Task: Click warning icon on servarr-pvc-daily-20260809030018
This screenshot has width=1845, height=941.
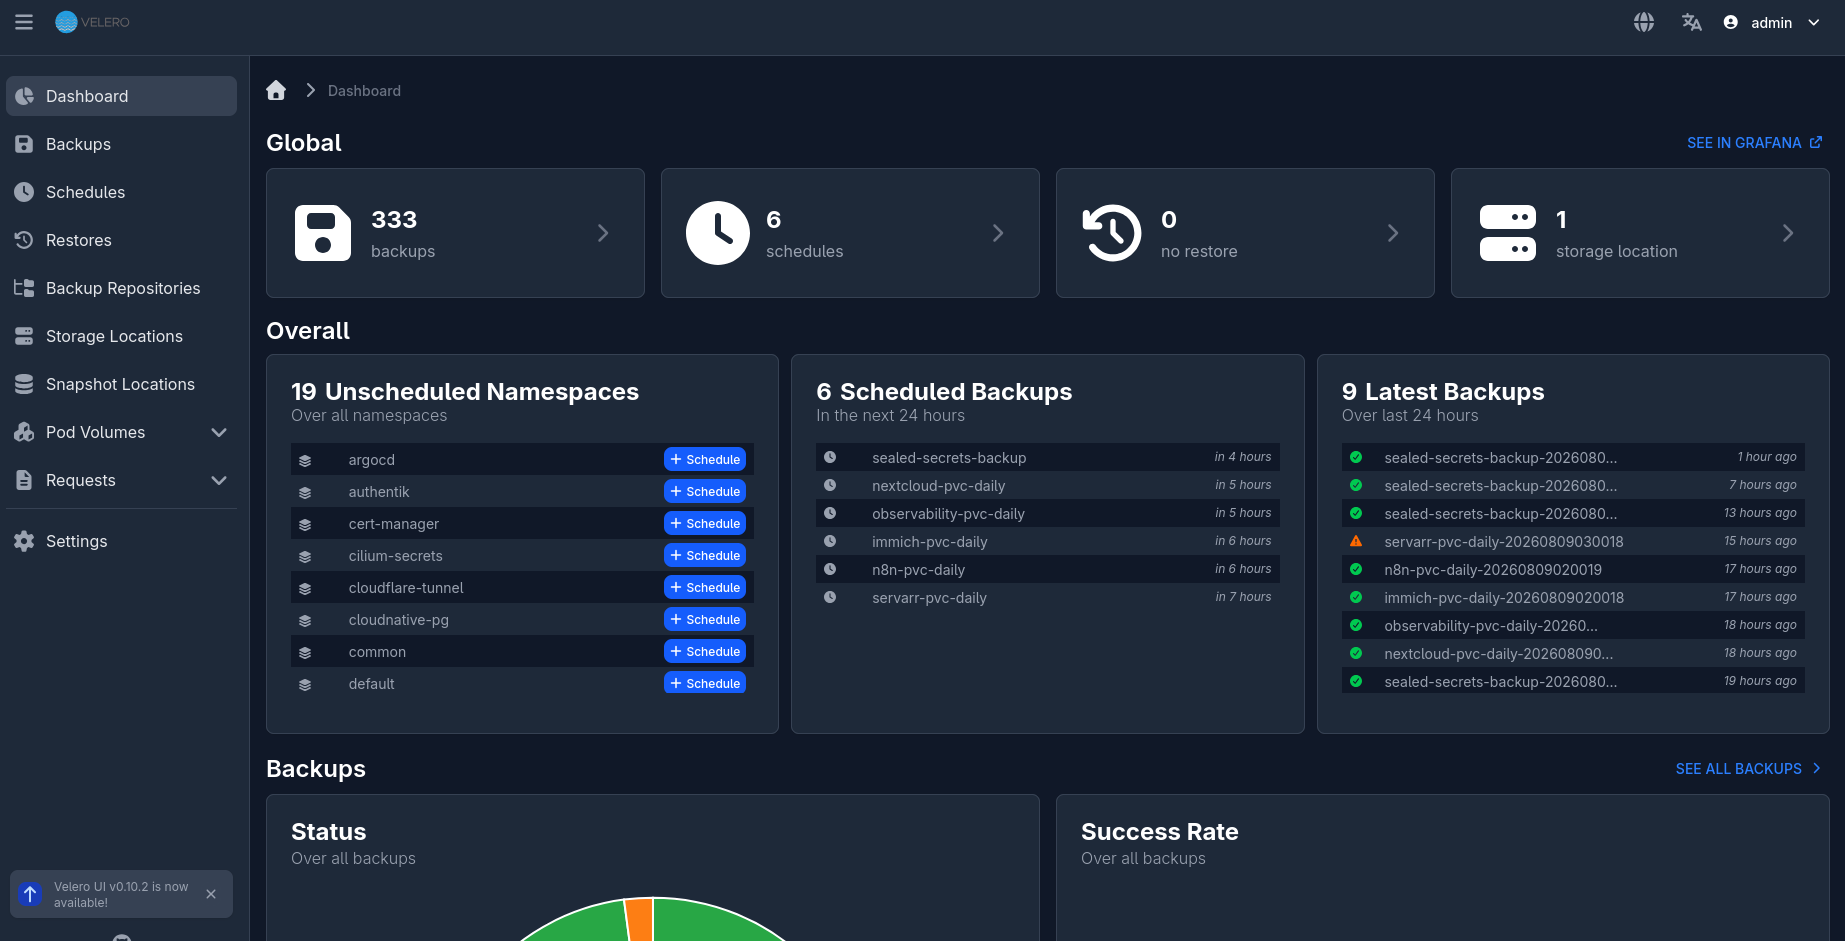Action: pyautogui.click(x=1356, y=541)
